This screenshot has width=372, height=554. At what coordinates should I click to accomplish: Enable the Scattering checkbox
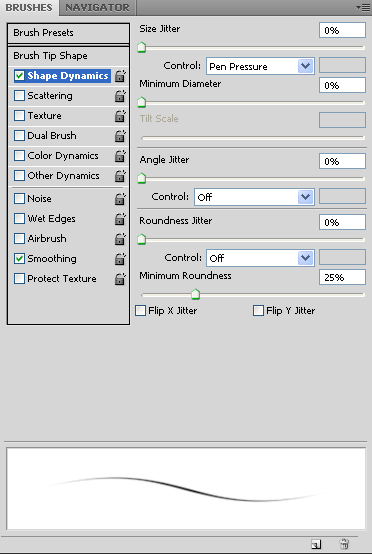[19, 96]
